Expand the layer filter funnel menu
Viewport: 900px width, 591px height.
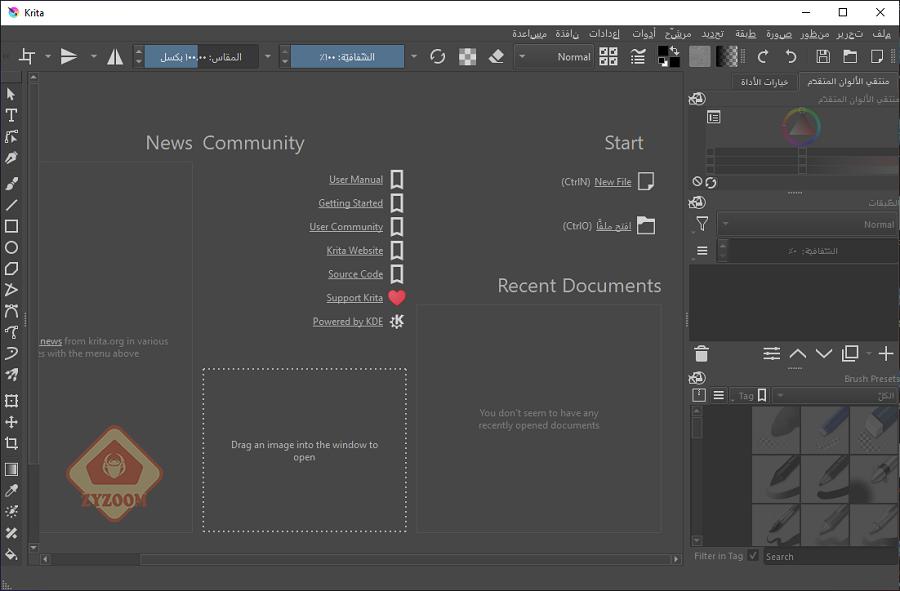701,224
